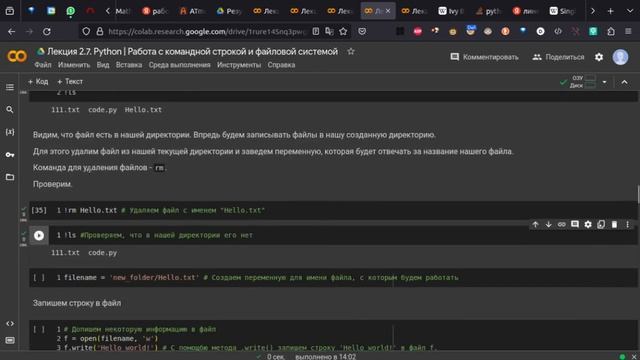This screenshot has height=360, width=640.
Task: Open the Файл menu
Action: coord(43,65)
